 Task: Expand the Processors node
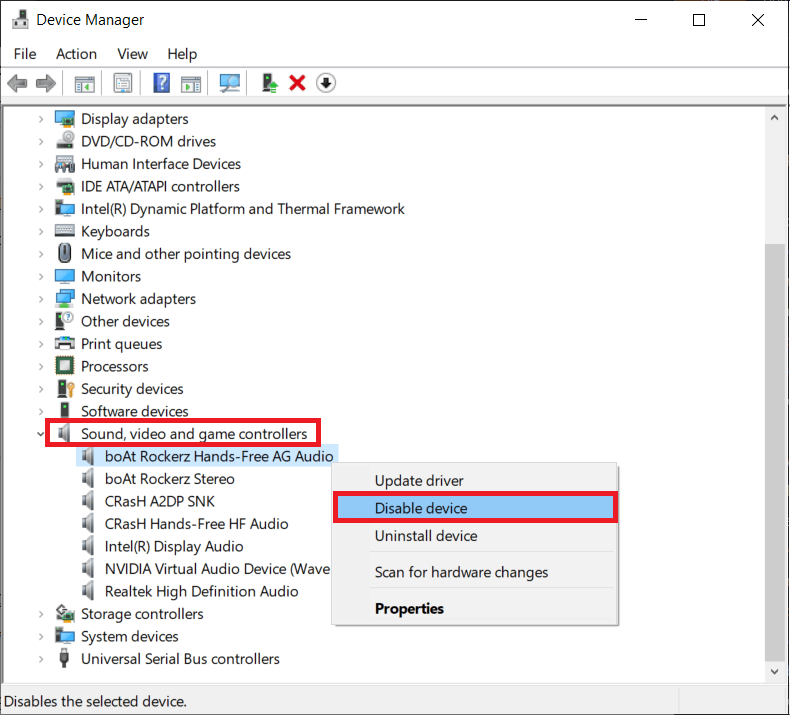tap(41, 367)
